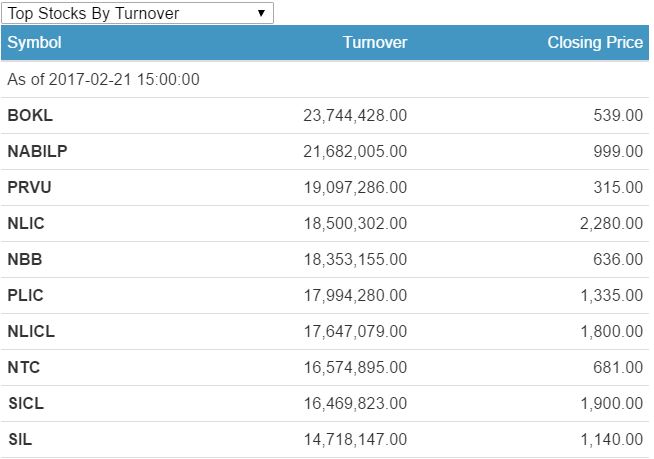Select the NLIC stock symbol
The image size is (654, 459).
(x=26, y=223)
